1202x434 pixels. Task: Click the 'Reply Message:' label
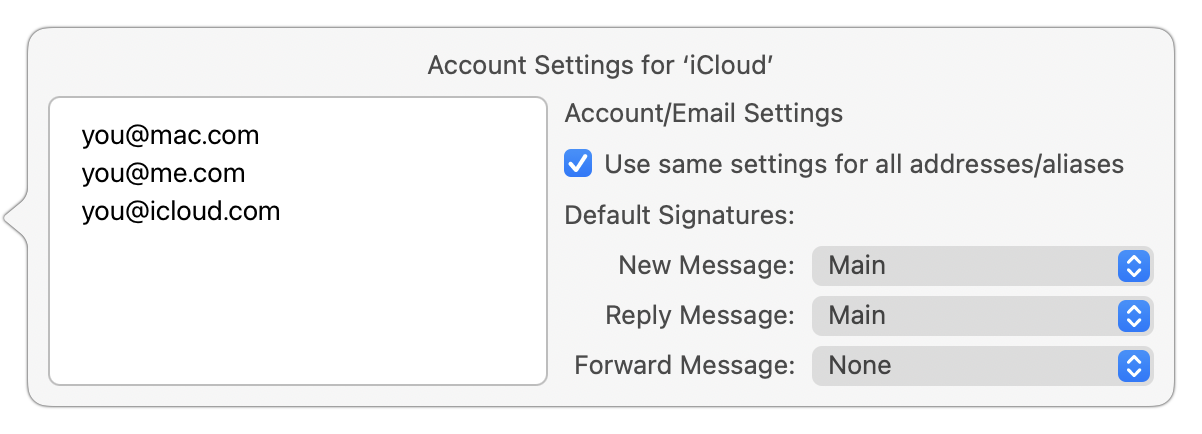click(x=699, y=316)
